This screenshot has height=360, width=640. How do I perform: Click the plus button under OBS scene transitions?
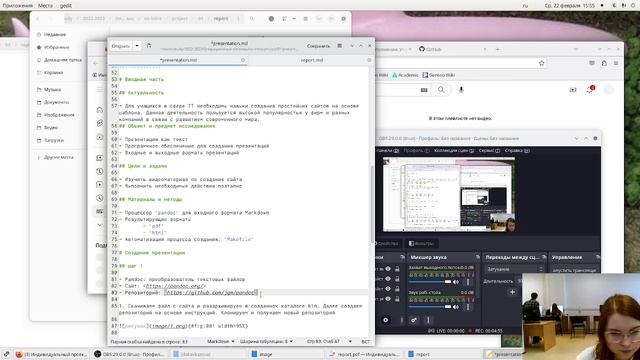tap(512, 292)
